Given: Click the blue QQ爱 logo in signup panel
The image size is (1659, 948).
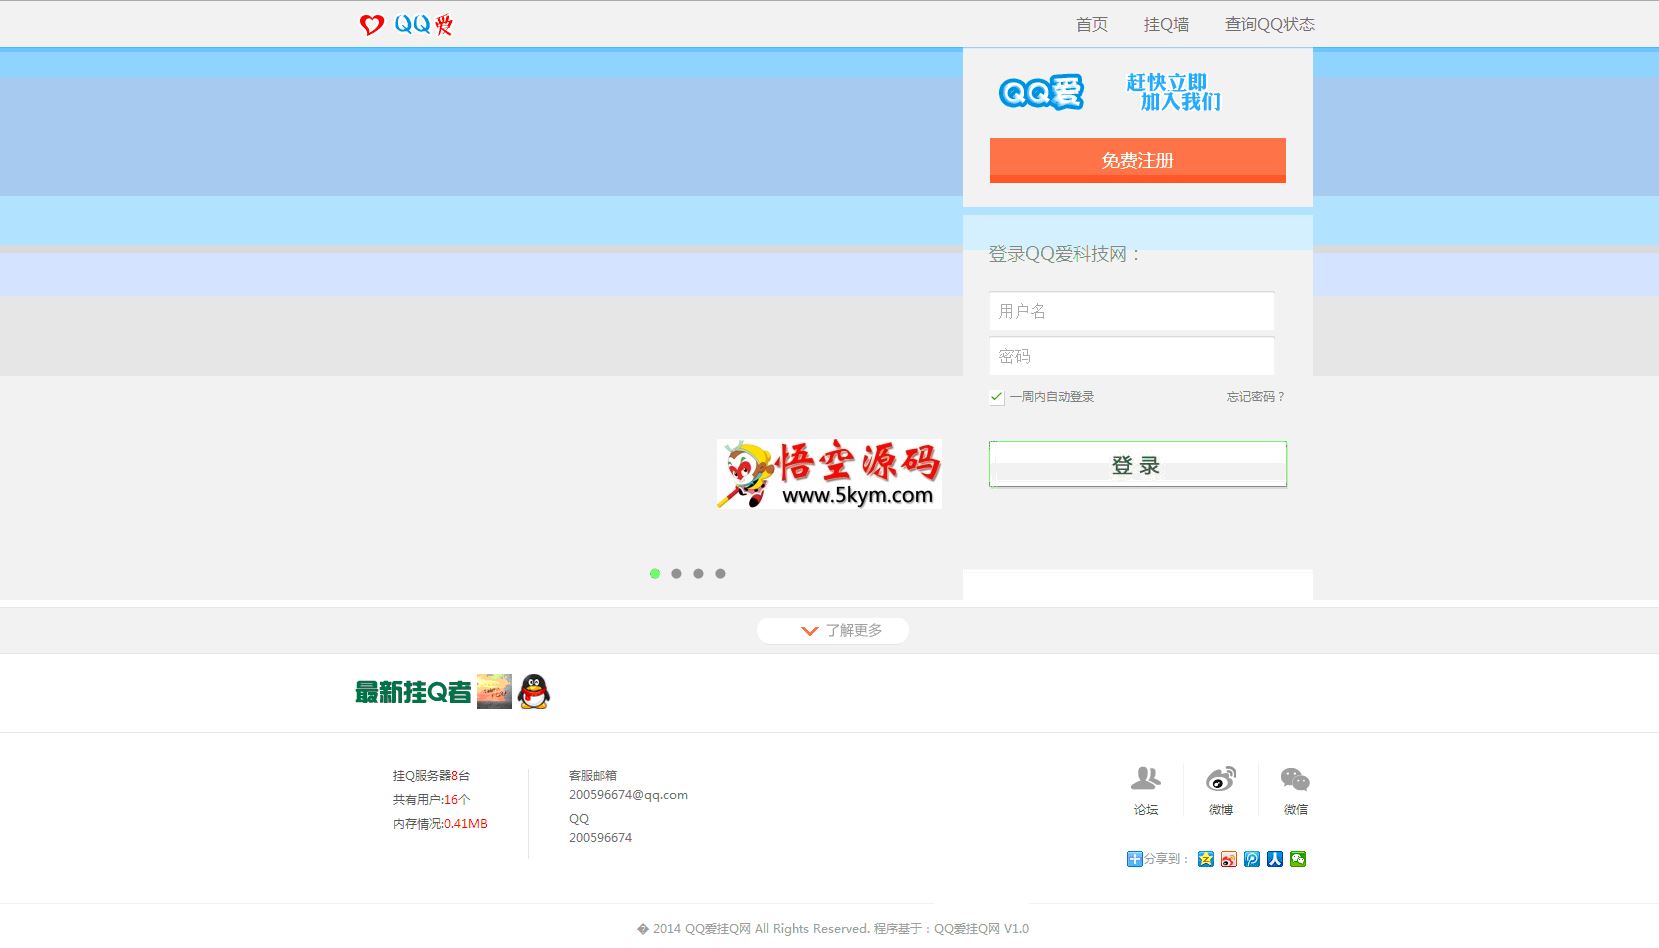Looking at the screenshot, I should 1041,92.
